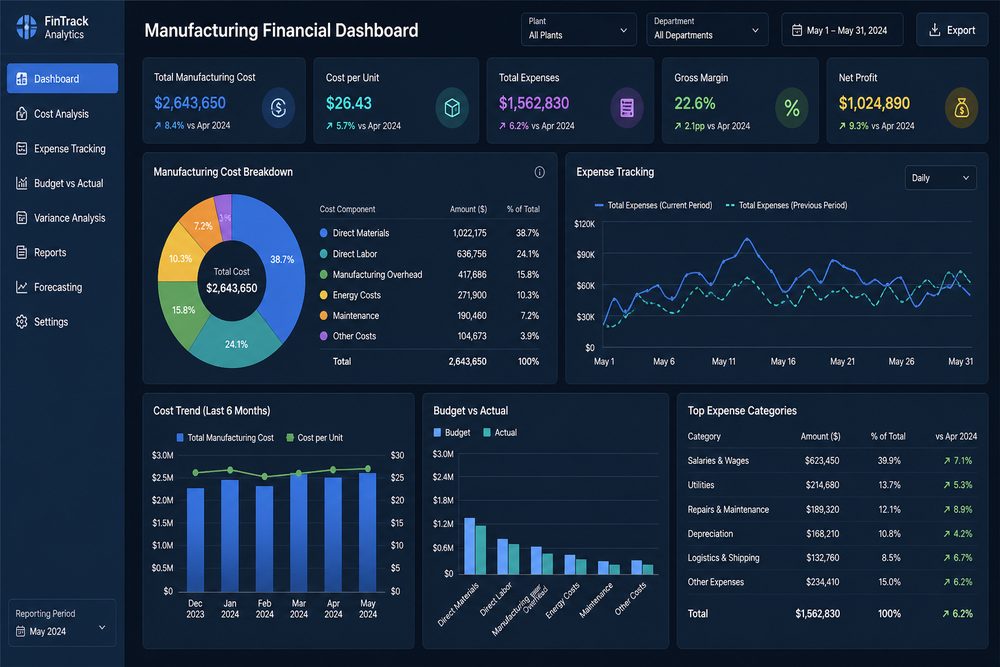Click the $1,024,890 Net Profit value
The width and height of the screenshot is (1000, 667).
(x=874, y=103)
